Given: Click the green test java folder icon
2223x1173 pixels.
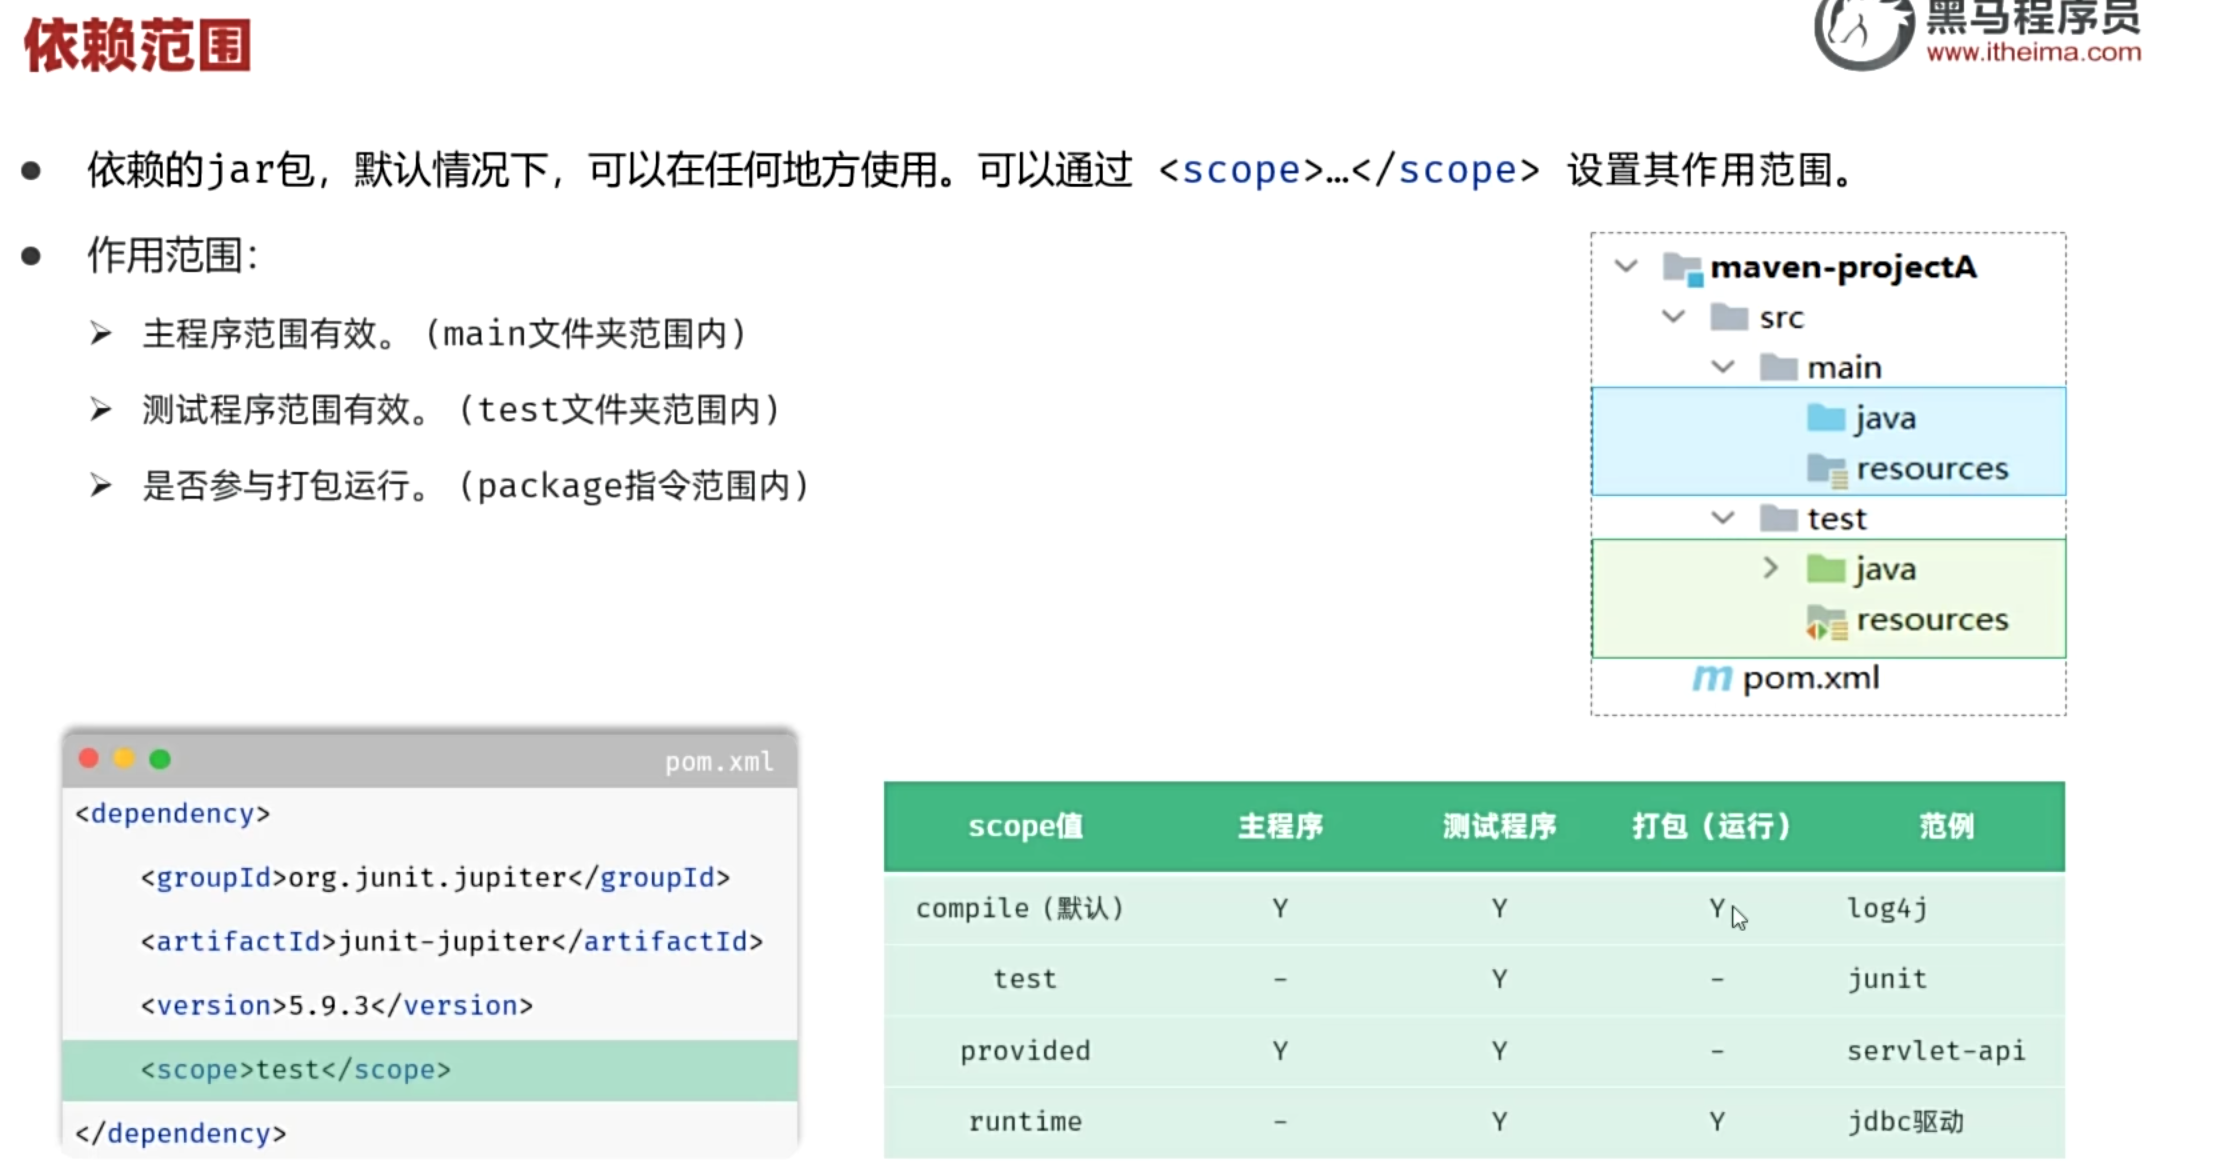Looking at the screenshot, I should coord(1825,569).
